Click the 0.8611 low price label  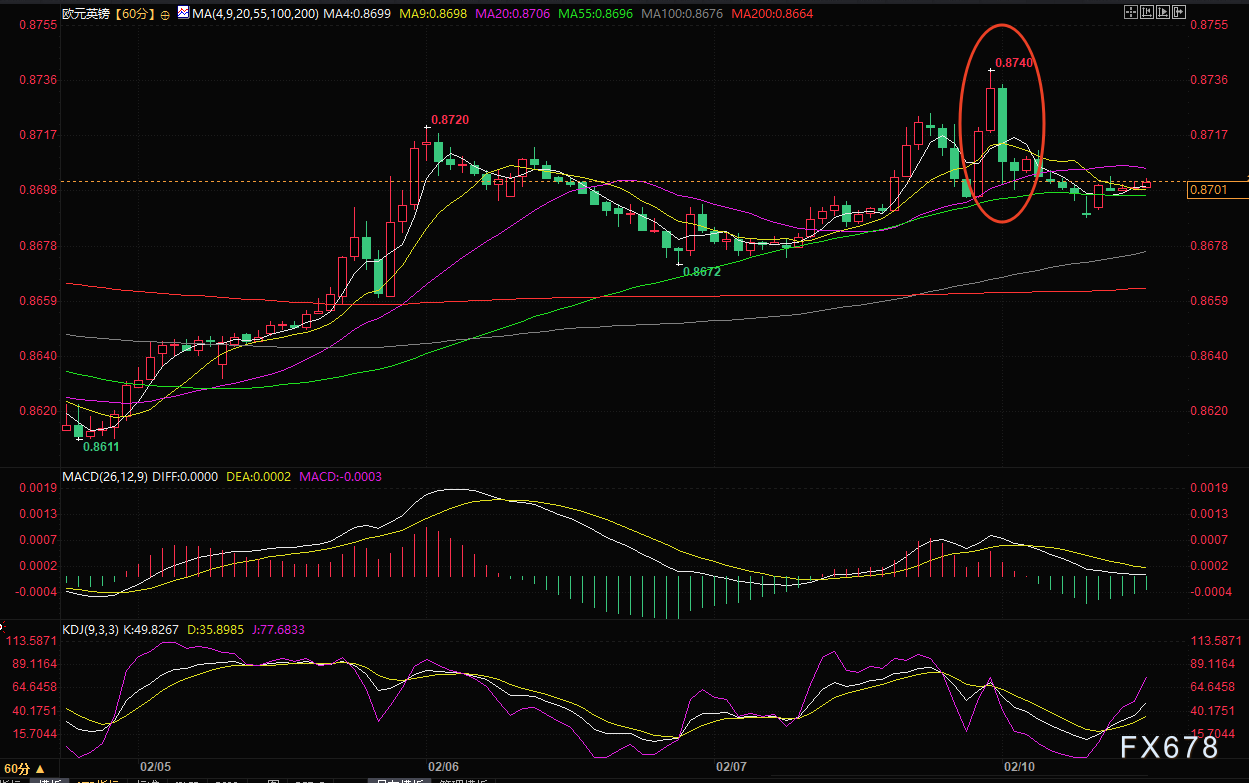click(x=101, y=447)
